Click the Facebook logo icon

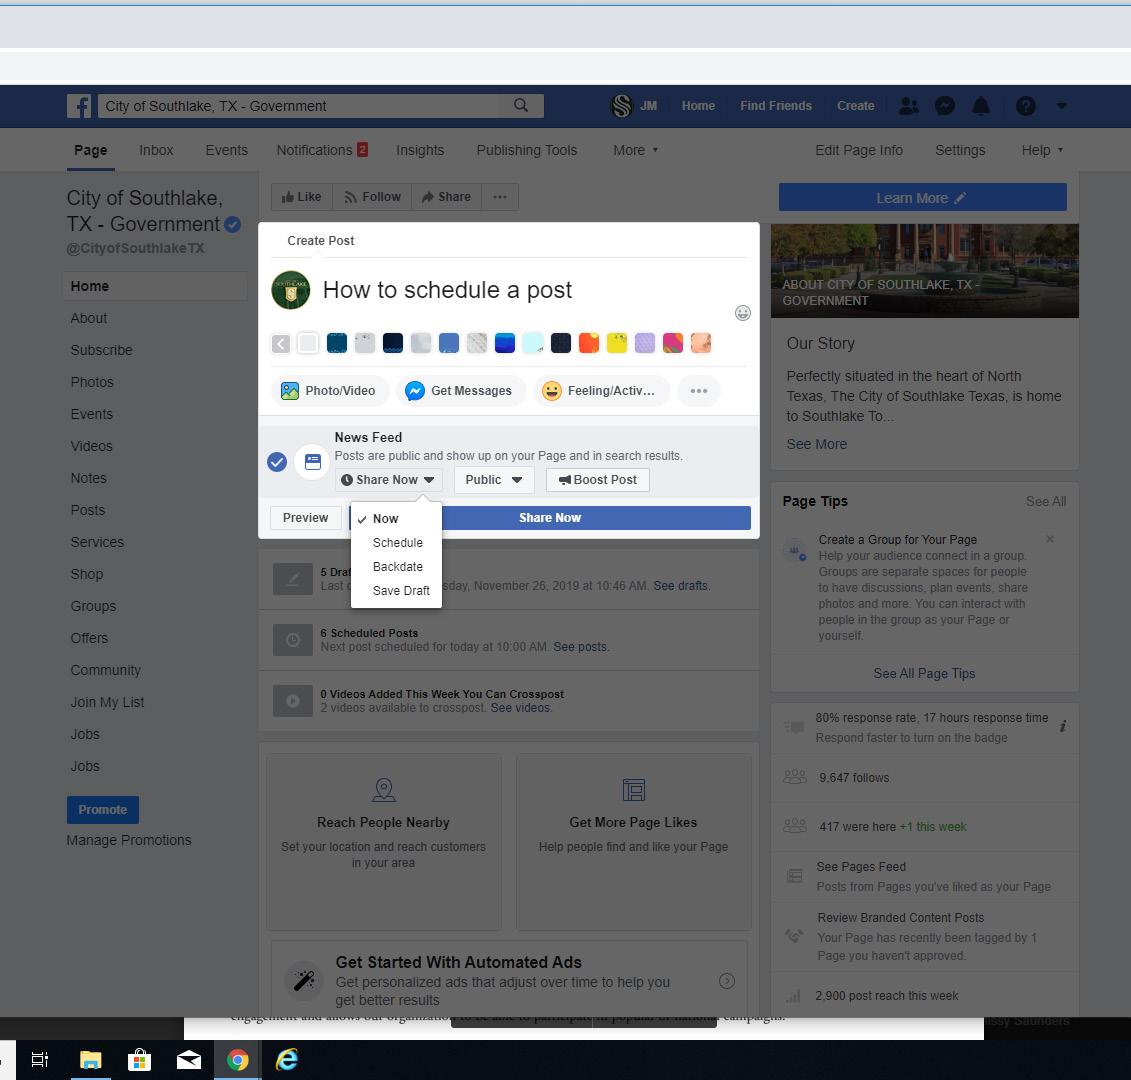click(79, 106)
